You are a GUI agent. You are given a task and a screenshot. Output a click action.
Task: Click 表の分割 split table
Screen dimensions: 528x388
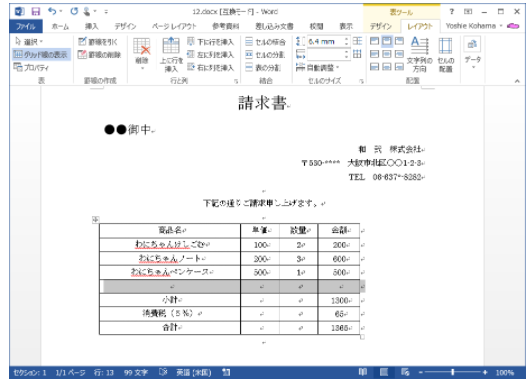click(x=263, y=67)
